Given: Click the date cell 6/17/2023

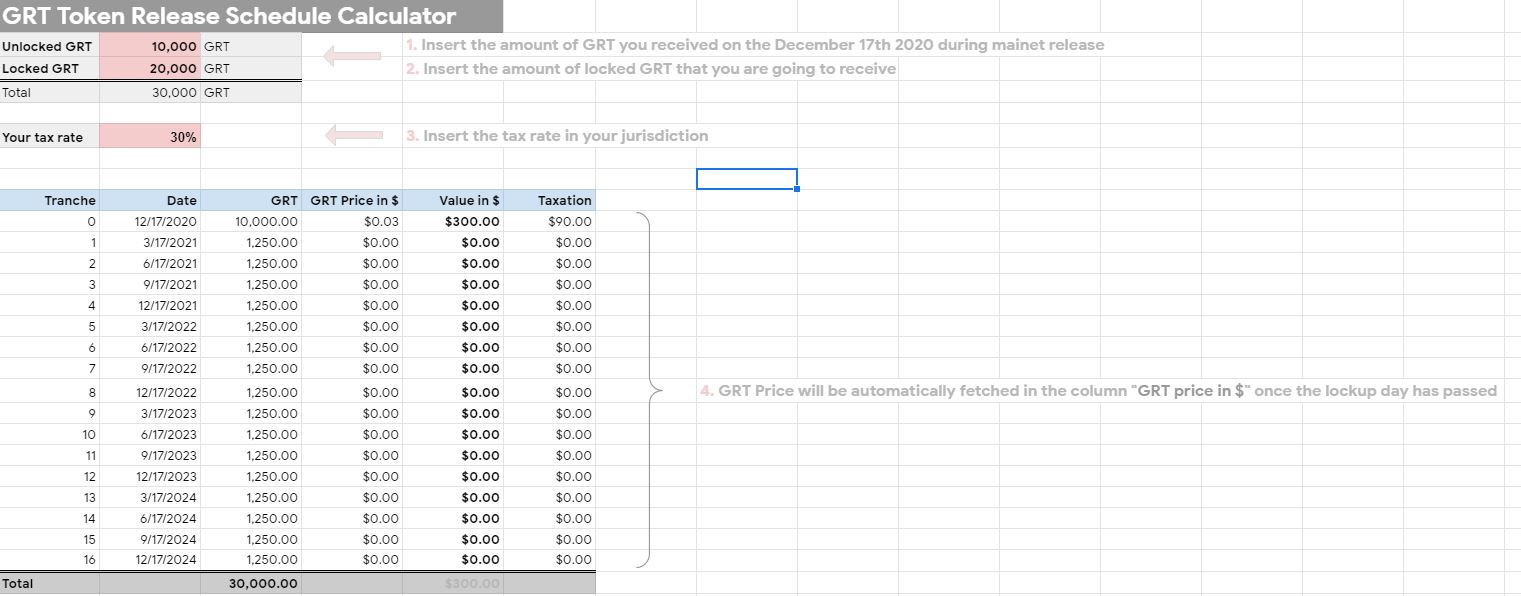Looking at the screenshot, I should pos(150,434).
